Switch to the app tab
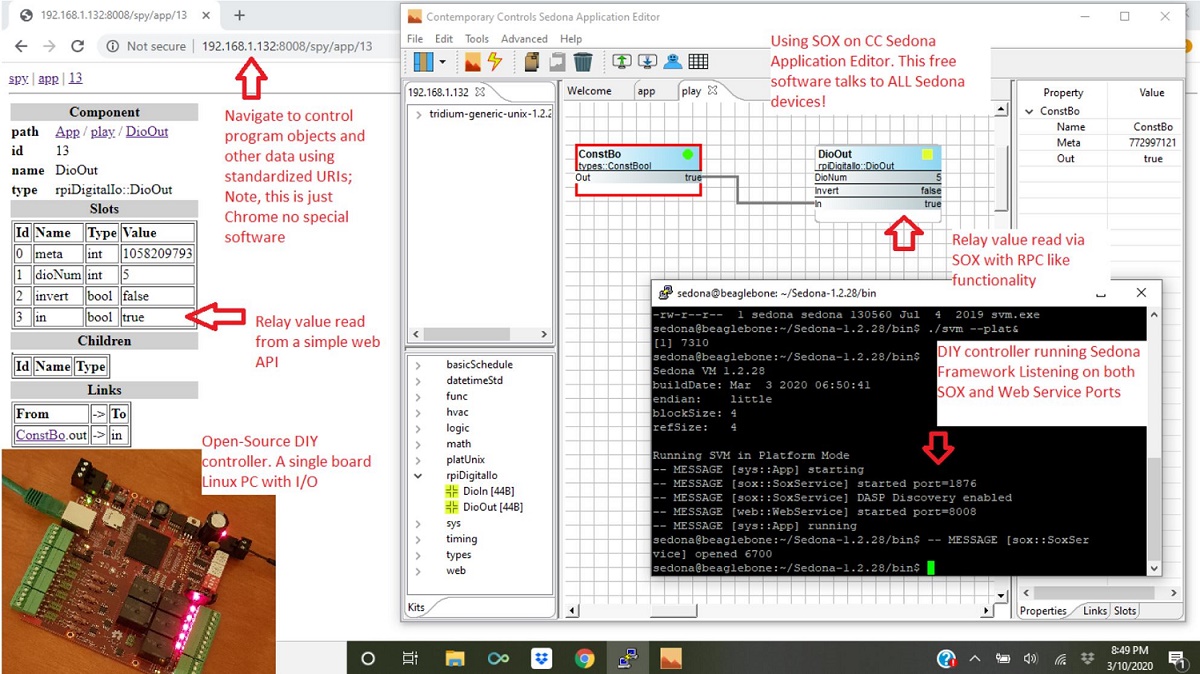The image size is (1200, 674). coord(647,91)
